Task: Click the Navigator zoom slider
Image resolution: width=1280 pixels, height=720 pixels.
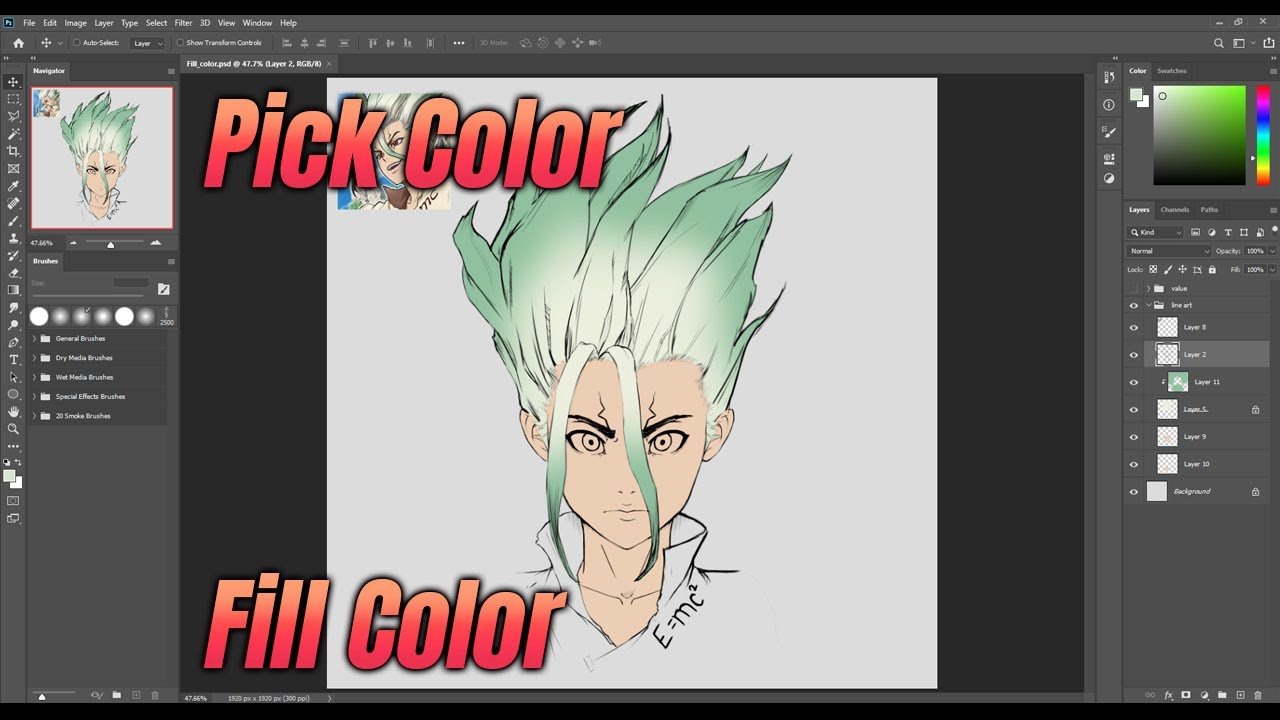Action: coord(114,243)
